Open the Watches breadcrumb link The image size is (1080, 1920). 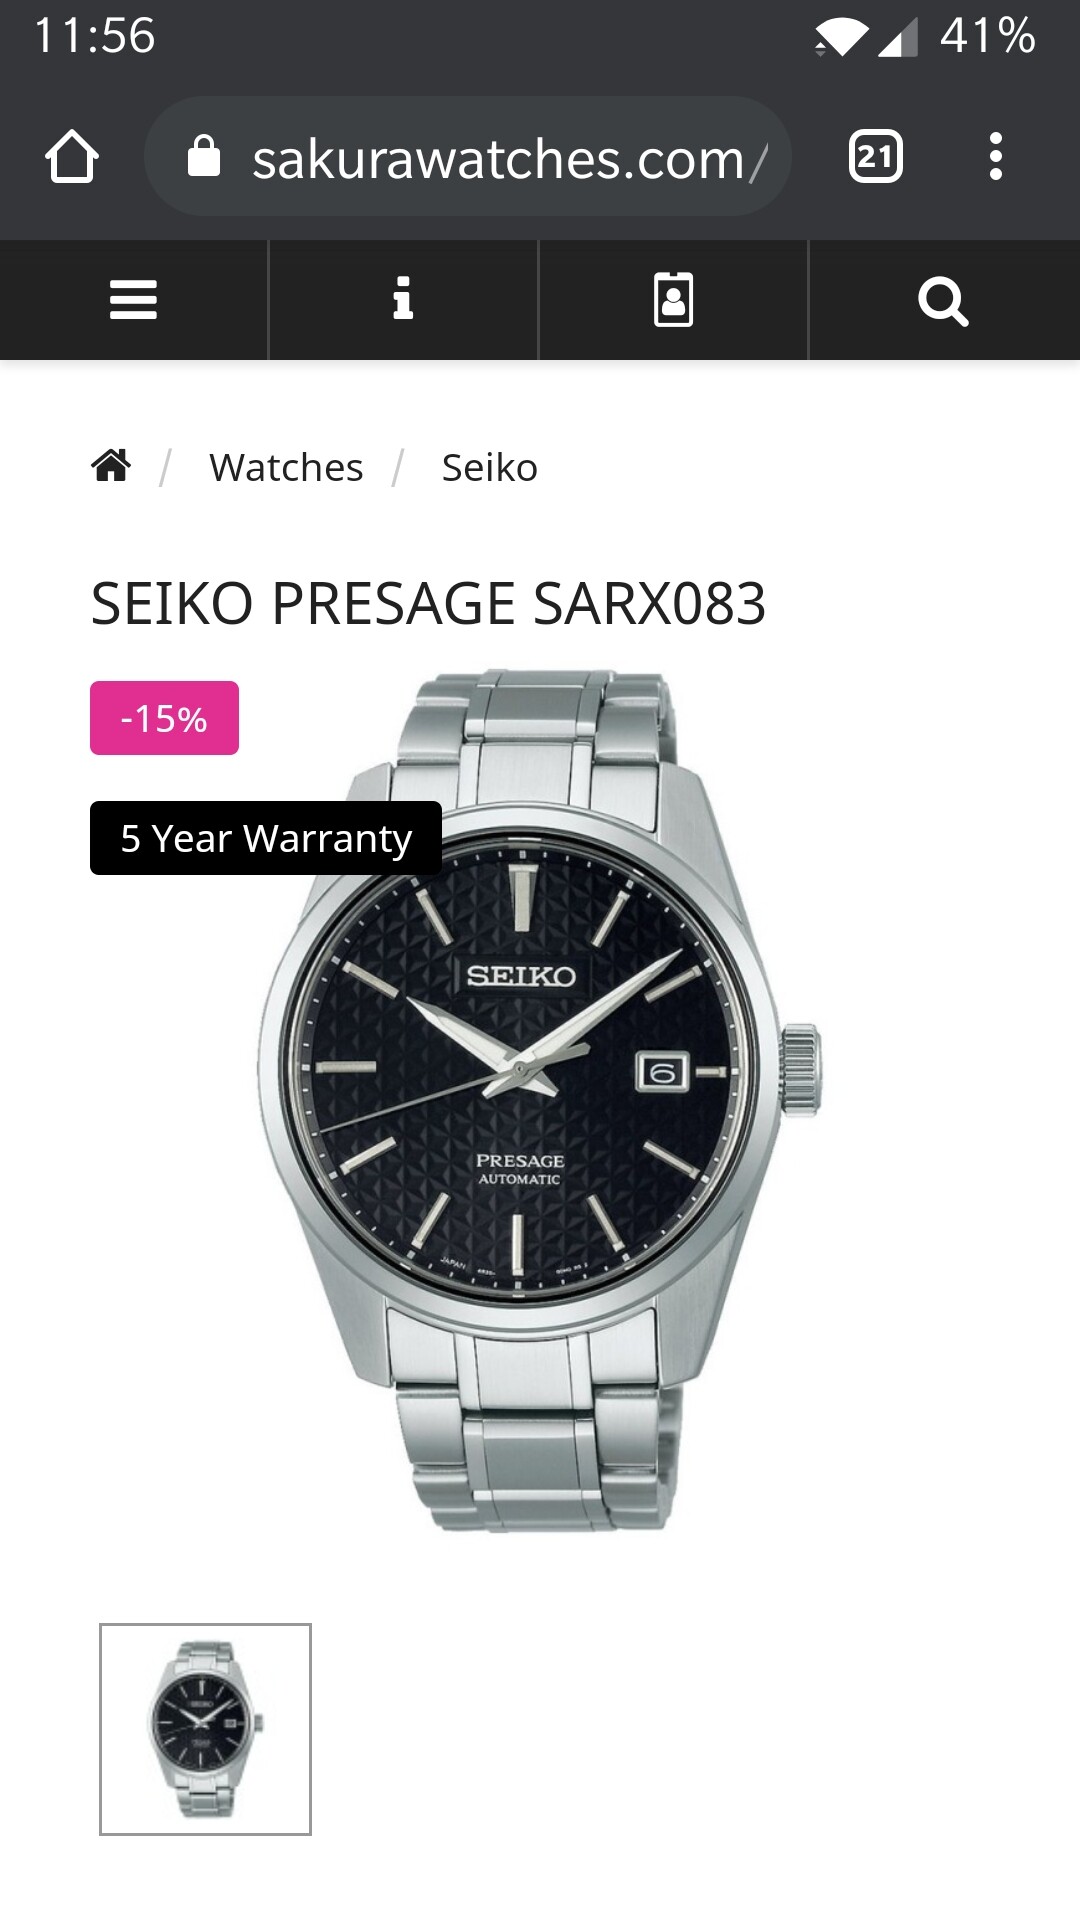286,467
